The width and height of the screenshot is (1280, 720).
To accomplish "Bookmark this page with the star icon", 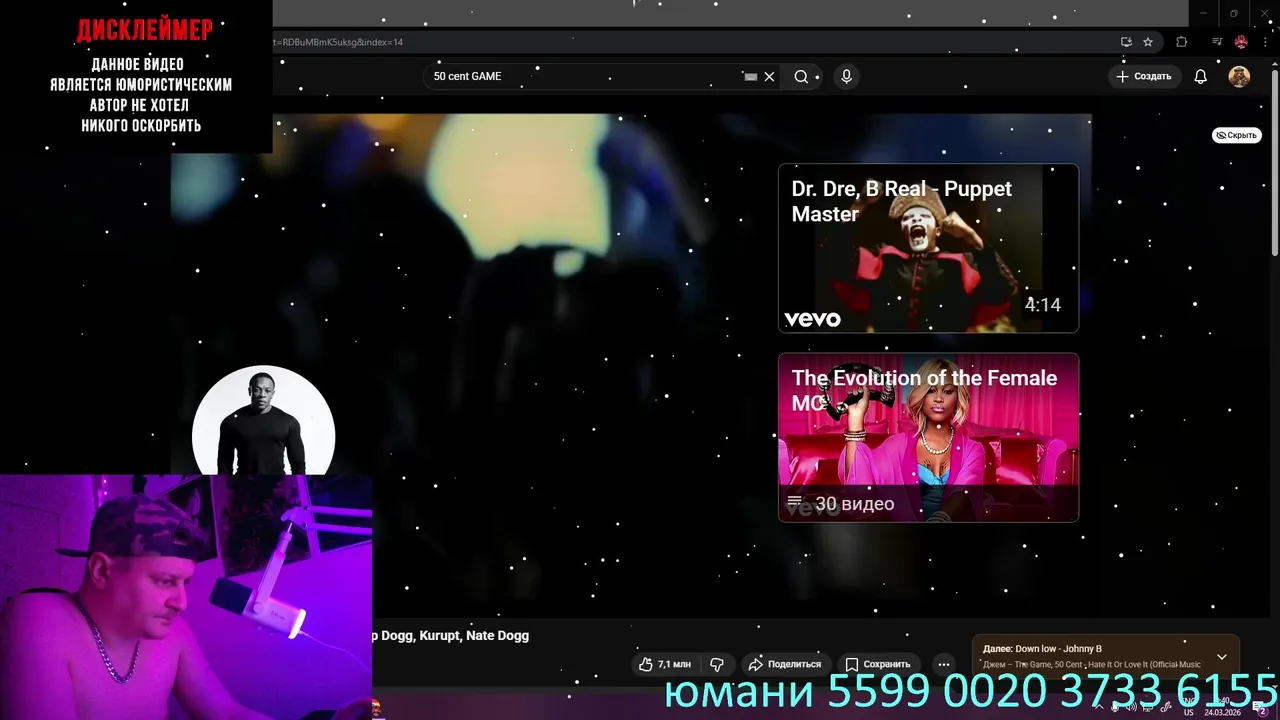I will coord(1148,42).
